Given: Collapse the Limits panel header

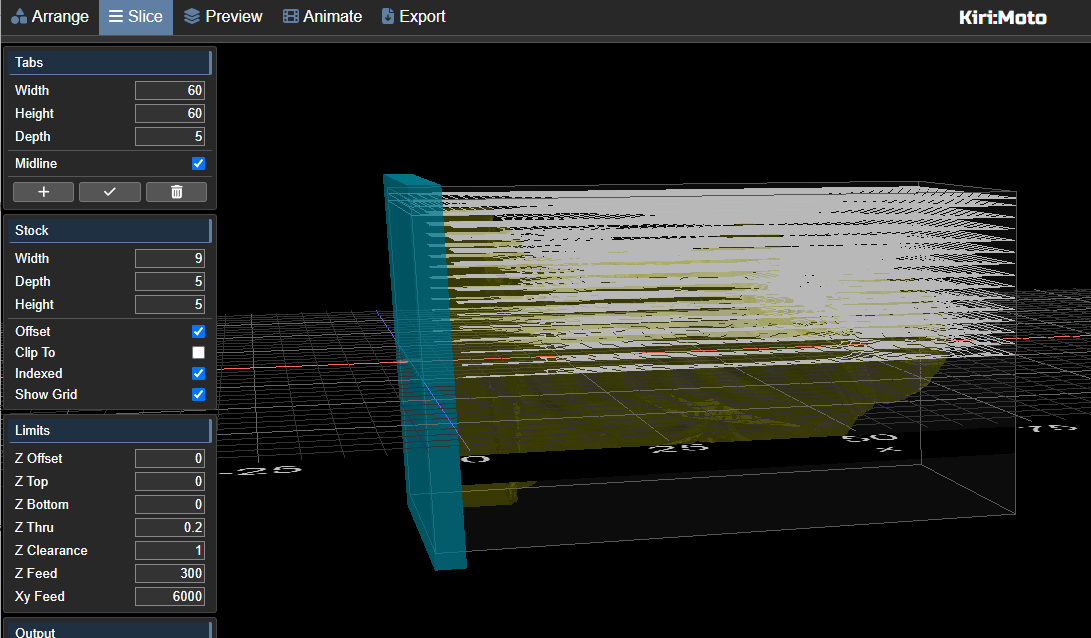Looking at the screenshot, I should 109,431.
